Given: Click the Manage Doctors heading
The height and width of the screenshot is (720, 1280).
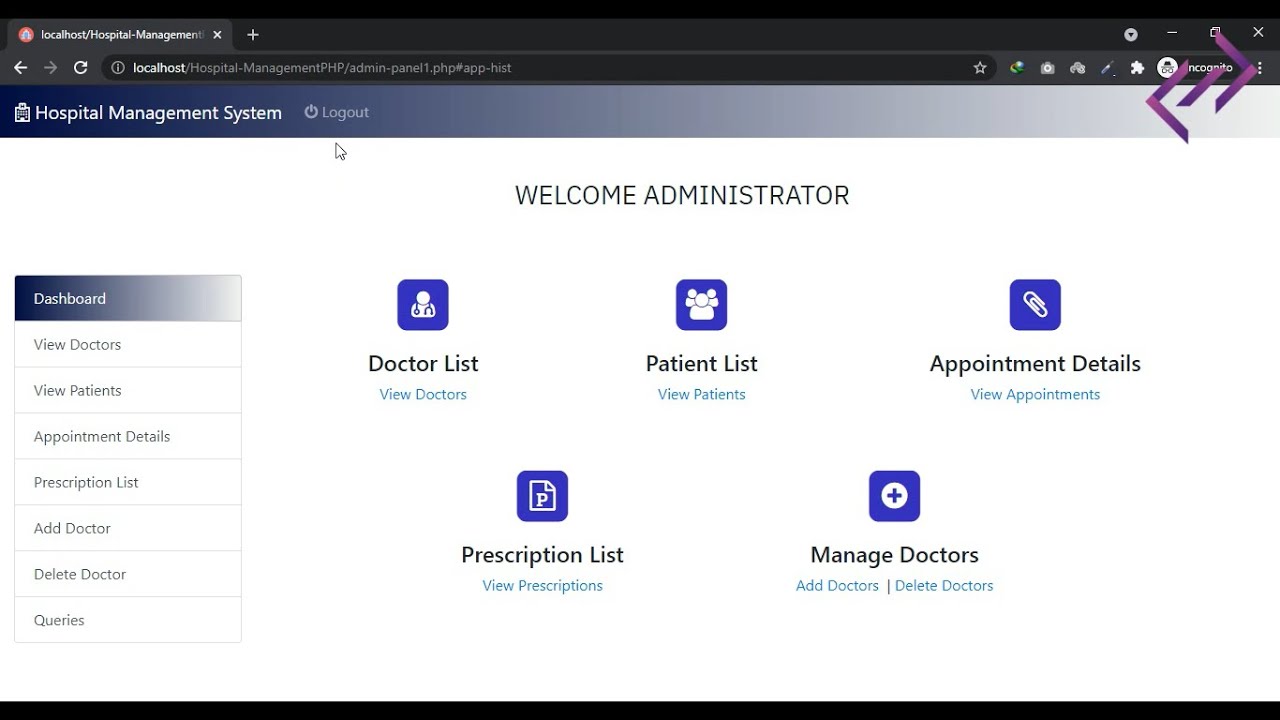Looking at the screenshot, I should (894, 554).
